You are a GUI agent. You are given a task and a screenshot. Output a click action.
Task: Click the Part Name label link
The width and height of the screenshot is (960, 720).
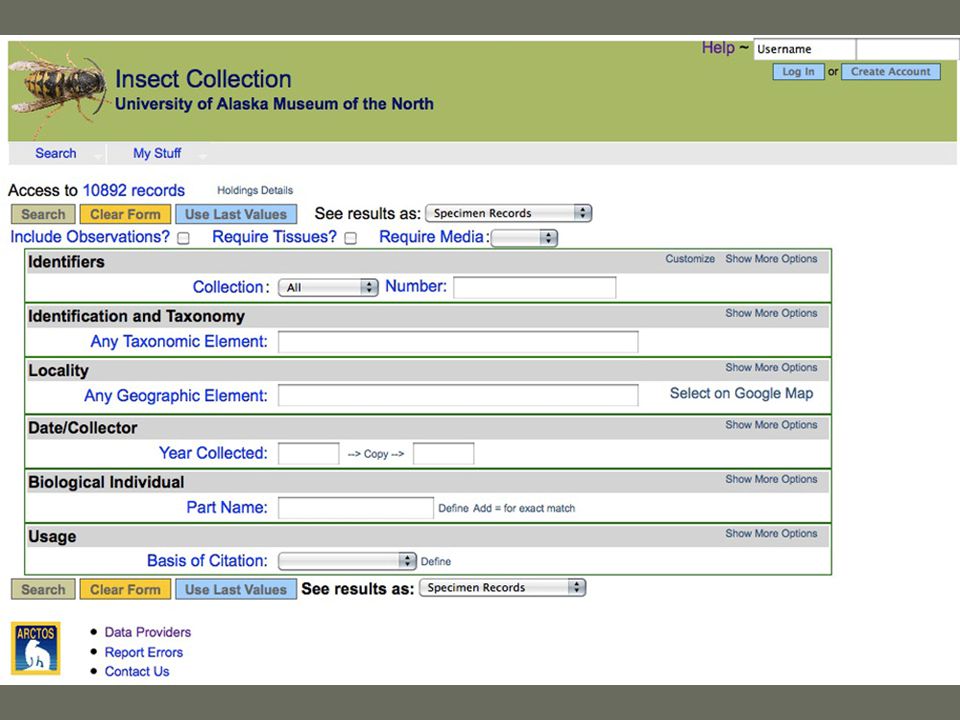[227, 508]
